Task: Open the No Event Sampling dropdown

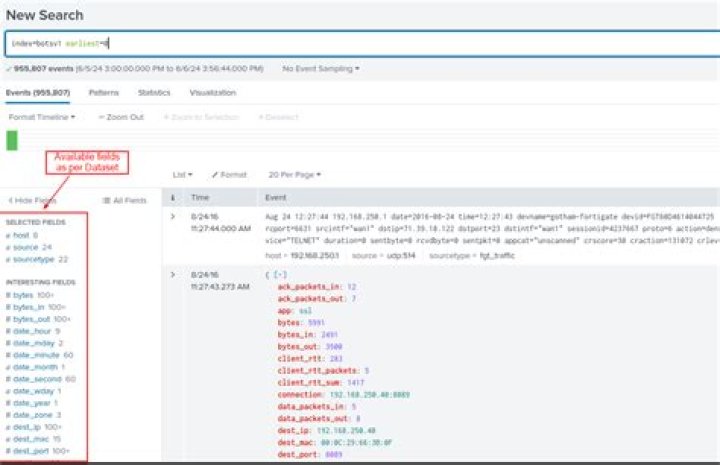Action: pyautogui.click(x=321, y=68)
